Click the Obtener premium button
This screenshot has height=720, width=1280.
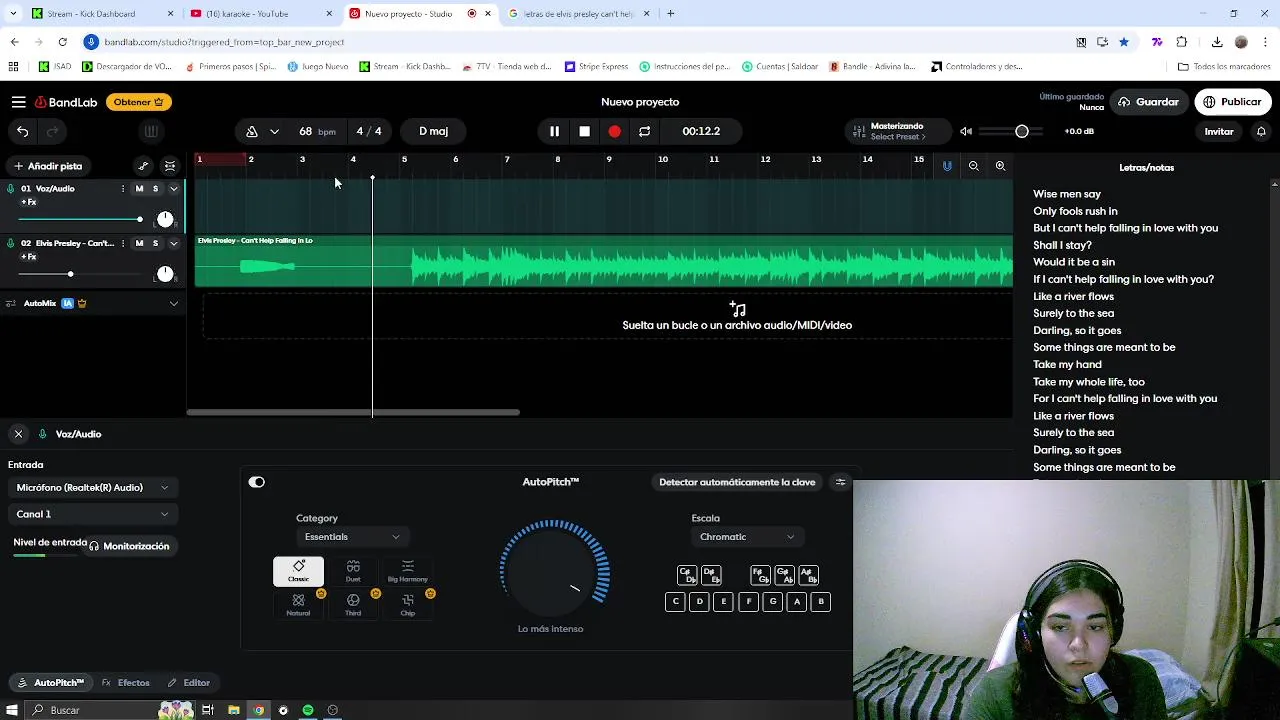(x=139, y=102)
